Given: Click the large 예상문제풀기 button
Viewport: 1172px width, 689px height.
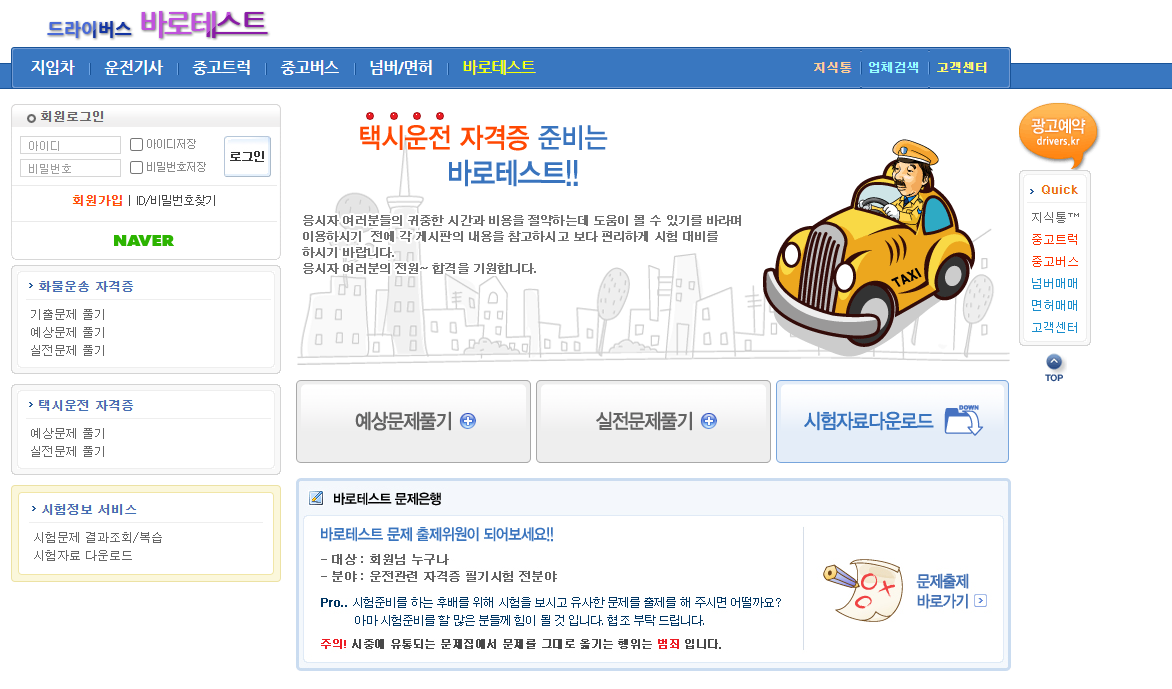Looking at the screenshot, I should [x=413, y=421].
